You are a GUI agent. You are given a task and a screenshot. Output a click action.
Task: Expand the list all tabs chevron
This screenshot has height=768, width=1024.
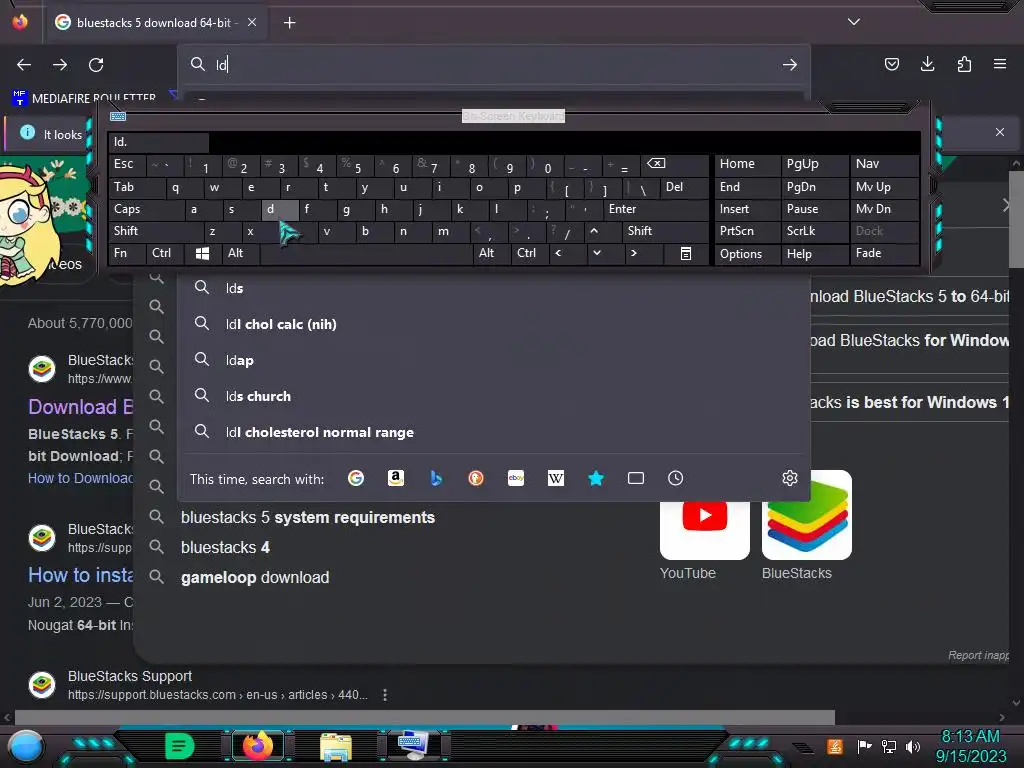coord(854,22)
